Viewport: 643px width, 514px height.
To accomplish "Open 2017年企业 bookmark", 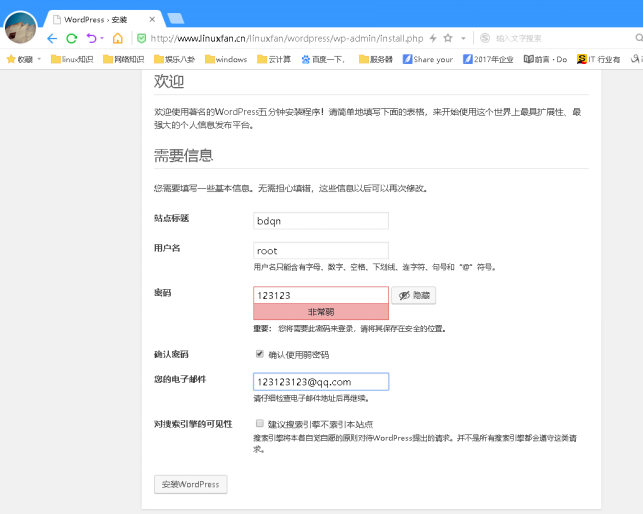I will tap(488, 59).
